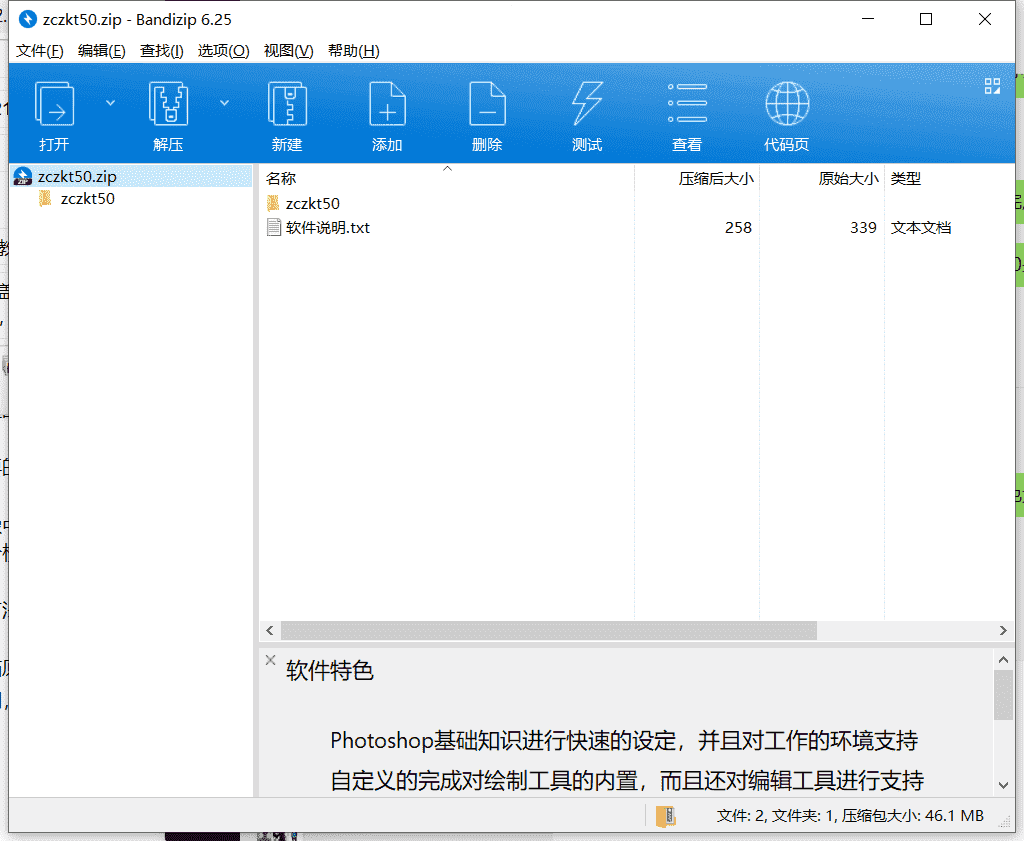1024x841 pixels.
Task: Click the Bandizip title bar app icon
Action: 27,20
